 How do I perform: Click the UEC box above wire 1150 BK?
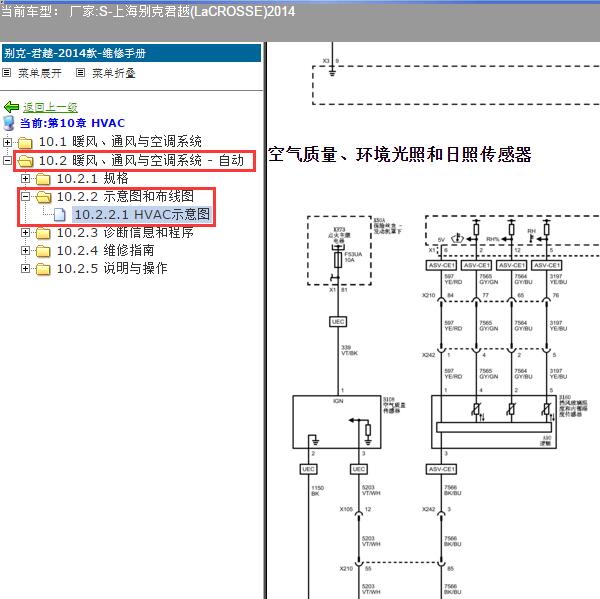(x=308, y=469)
